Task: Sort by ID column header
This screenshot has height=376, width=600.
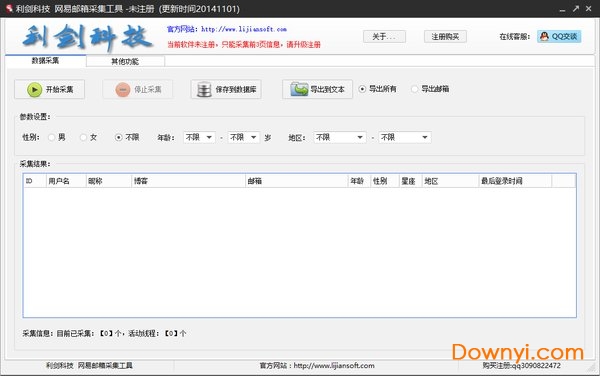Action: point(34,181)
